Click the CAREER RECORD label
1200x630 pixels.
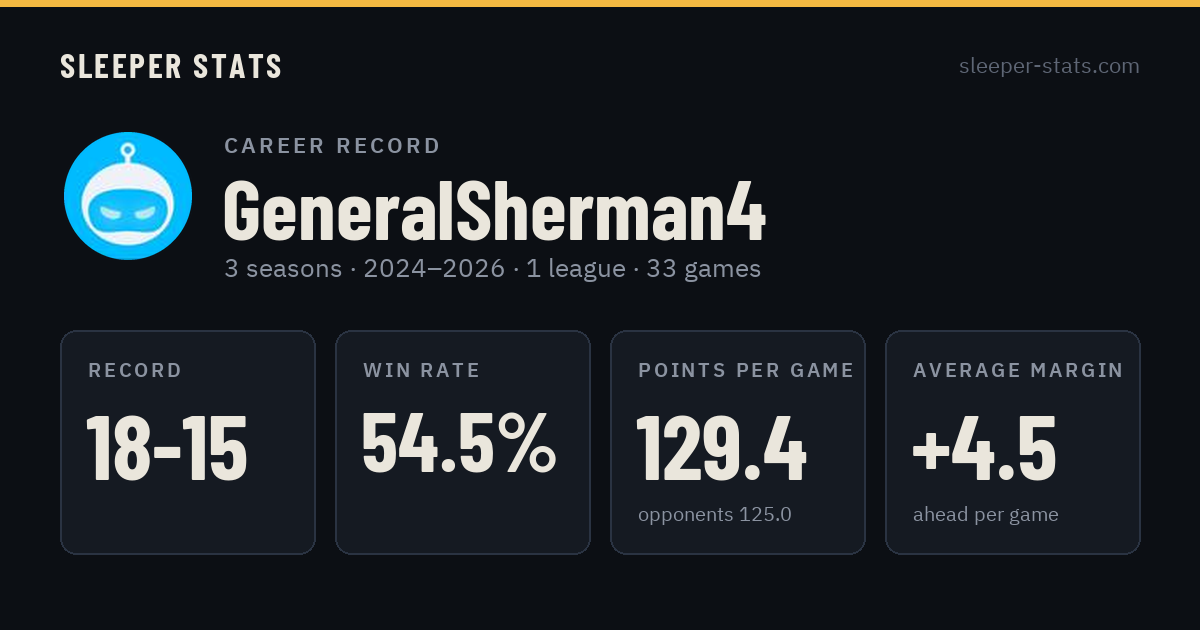[332, 146]
